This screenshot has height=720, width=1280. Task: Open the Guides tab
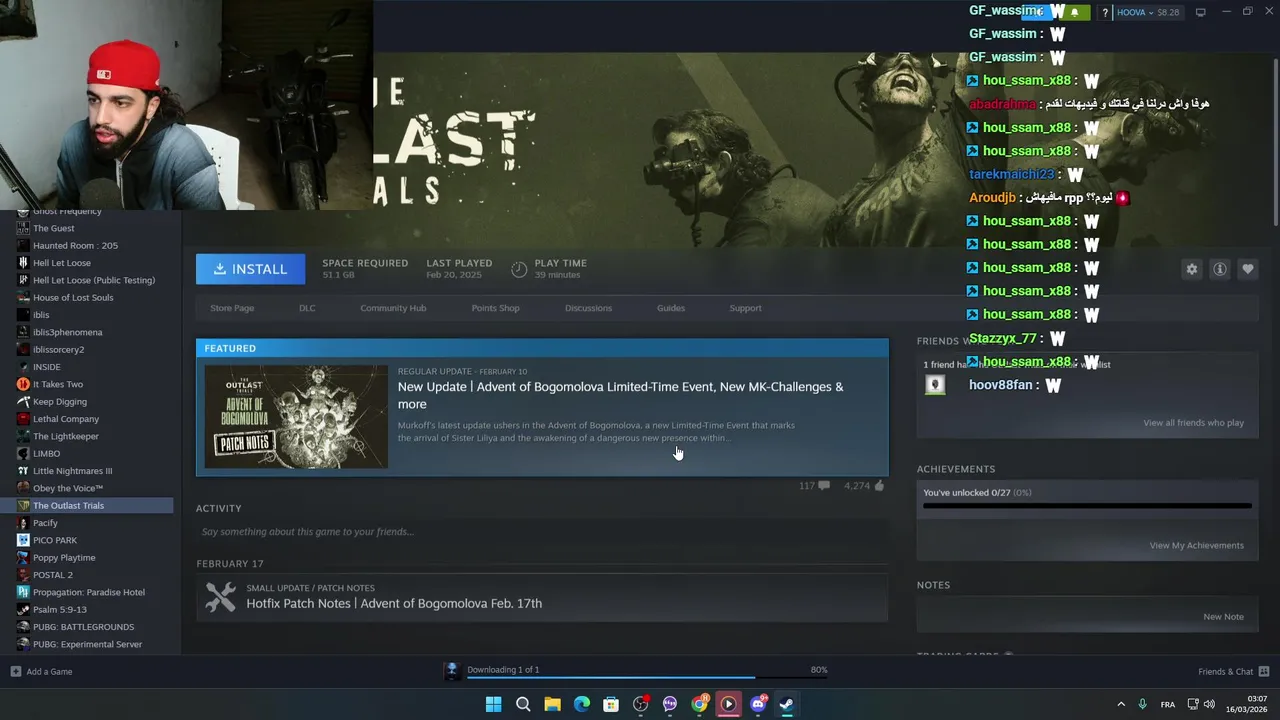pyautogui.click(x=671, y=308)
